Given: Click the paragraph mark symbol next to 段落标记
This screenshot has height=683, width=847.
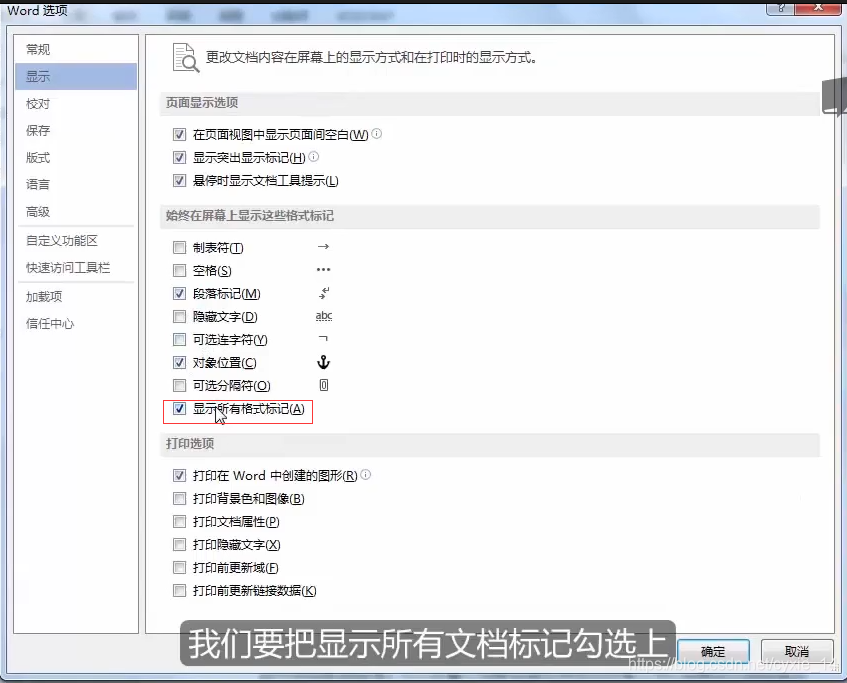Looking at the screenshot, I should (x=324, y=293).
